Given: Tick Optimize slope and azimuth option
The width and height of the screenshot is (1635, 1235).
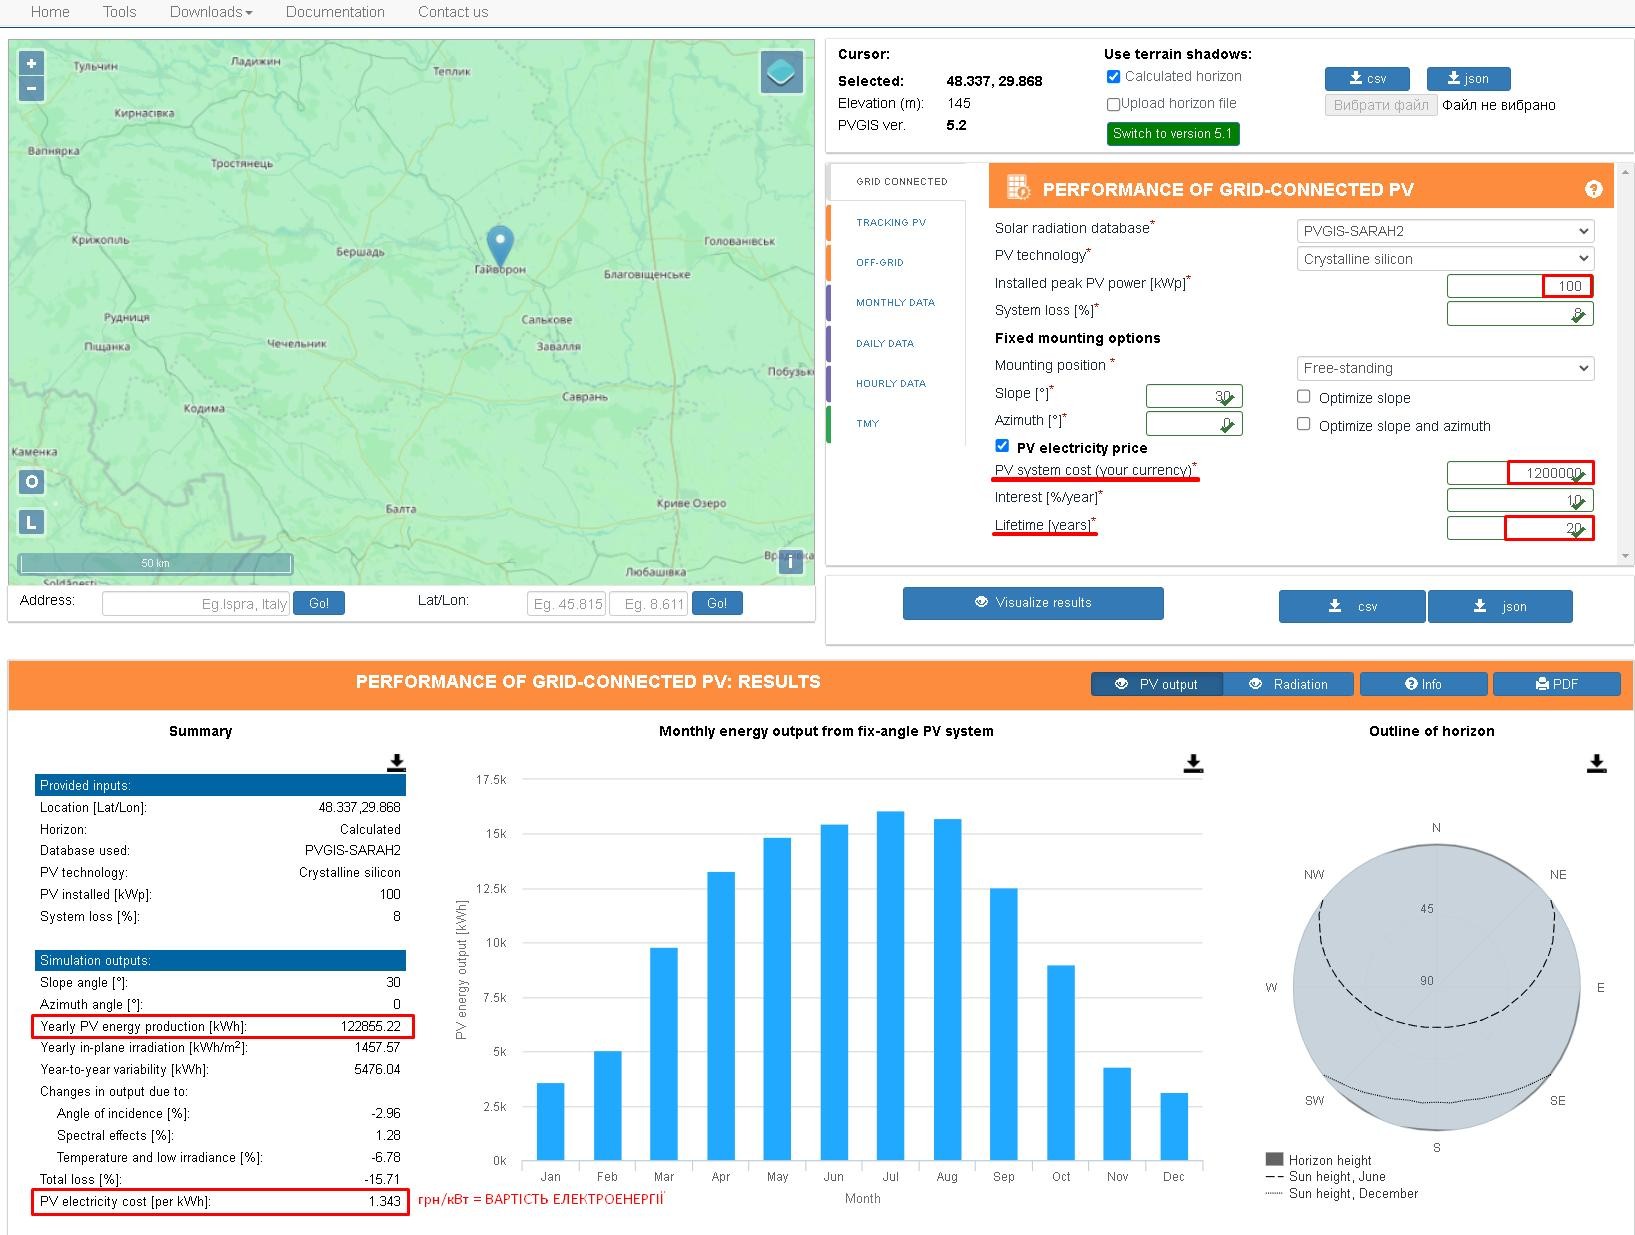Looking at the screenshot, I should [x=1303, y=424].
